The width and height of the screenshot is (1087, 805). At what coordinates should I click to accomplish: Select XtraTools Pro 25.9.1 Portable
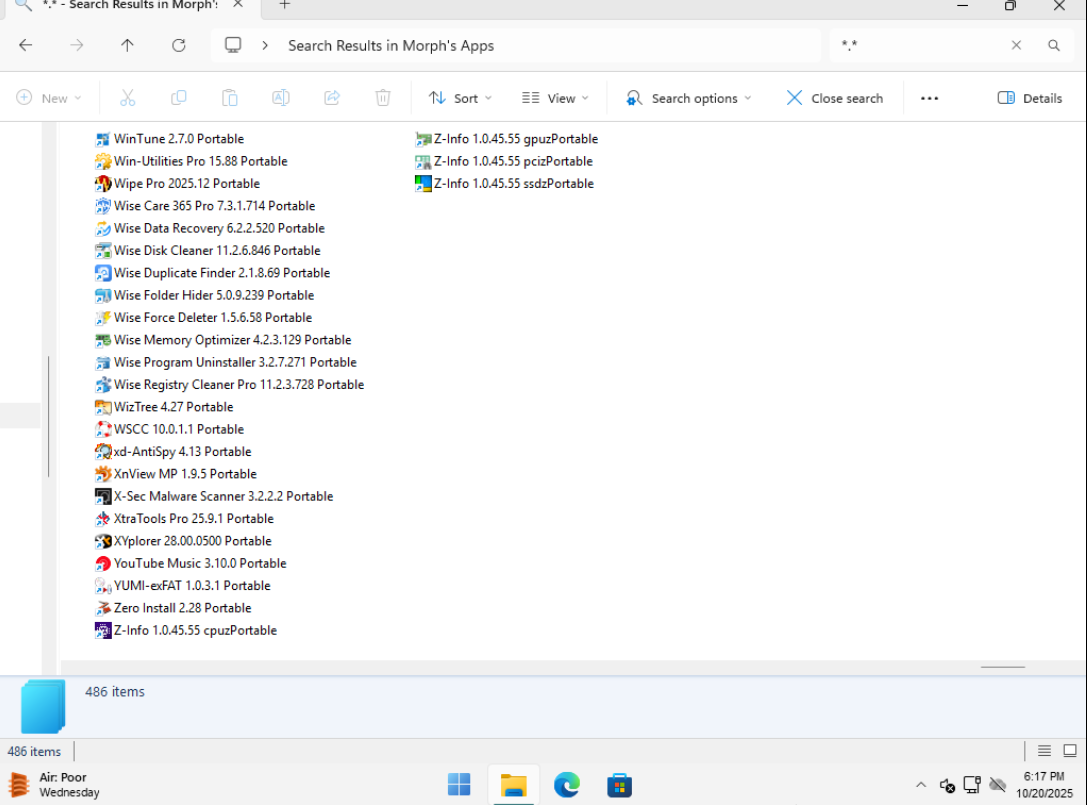click(x=193, y=519)
